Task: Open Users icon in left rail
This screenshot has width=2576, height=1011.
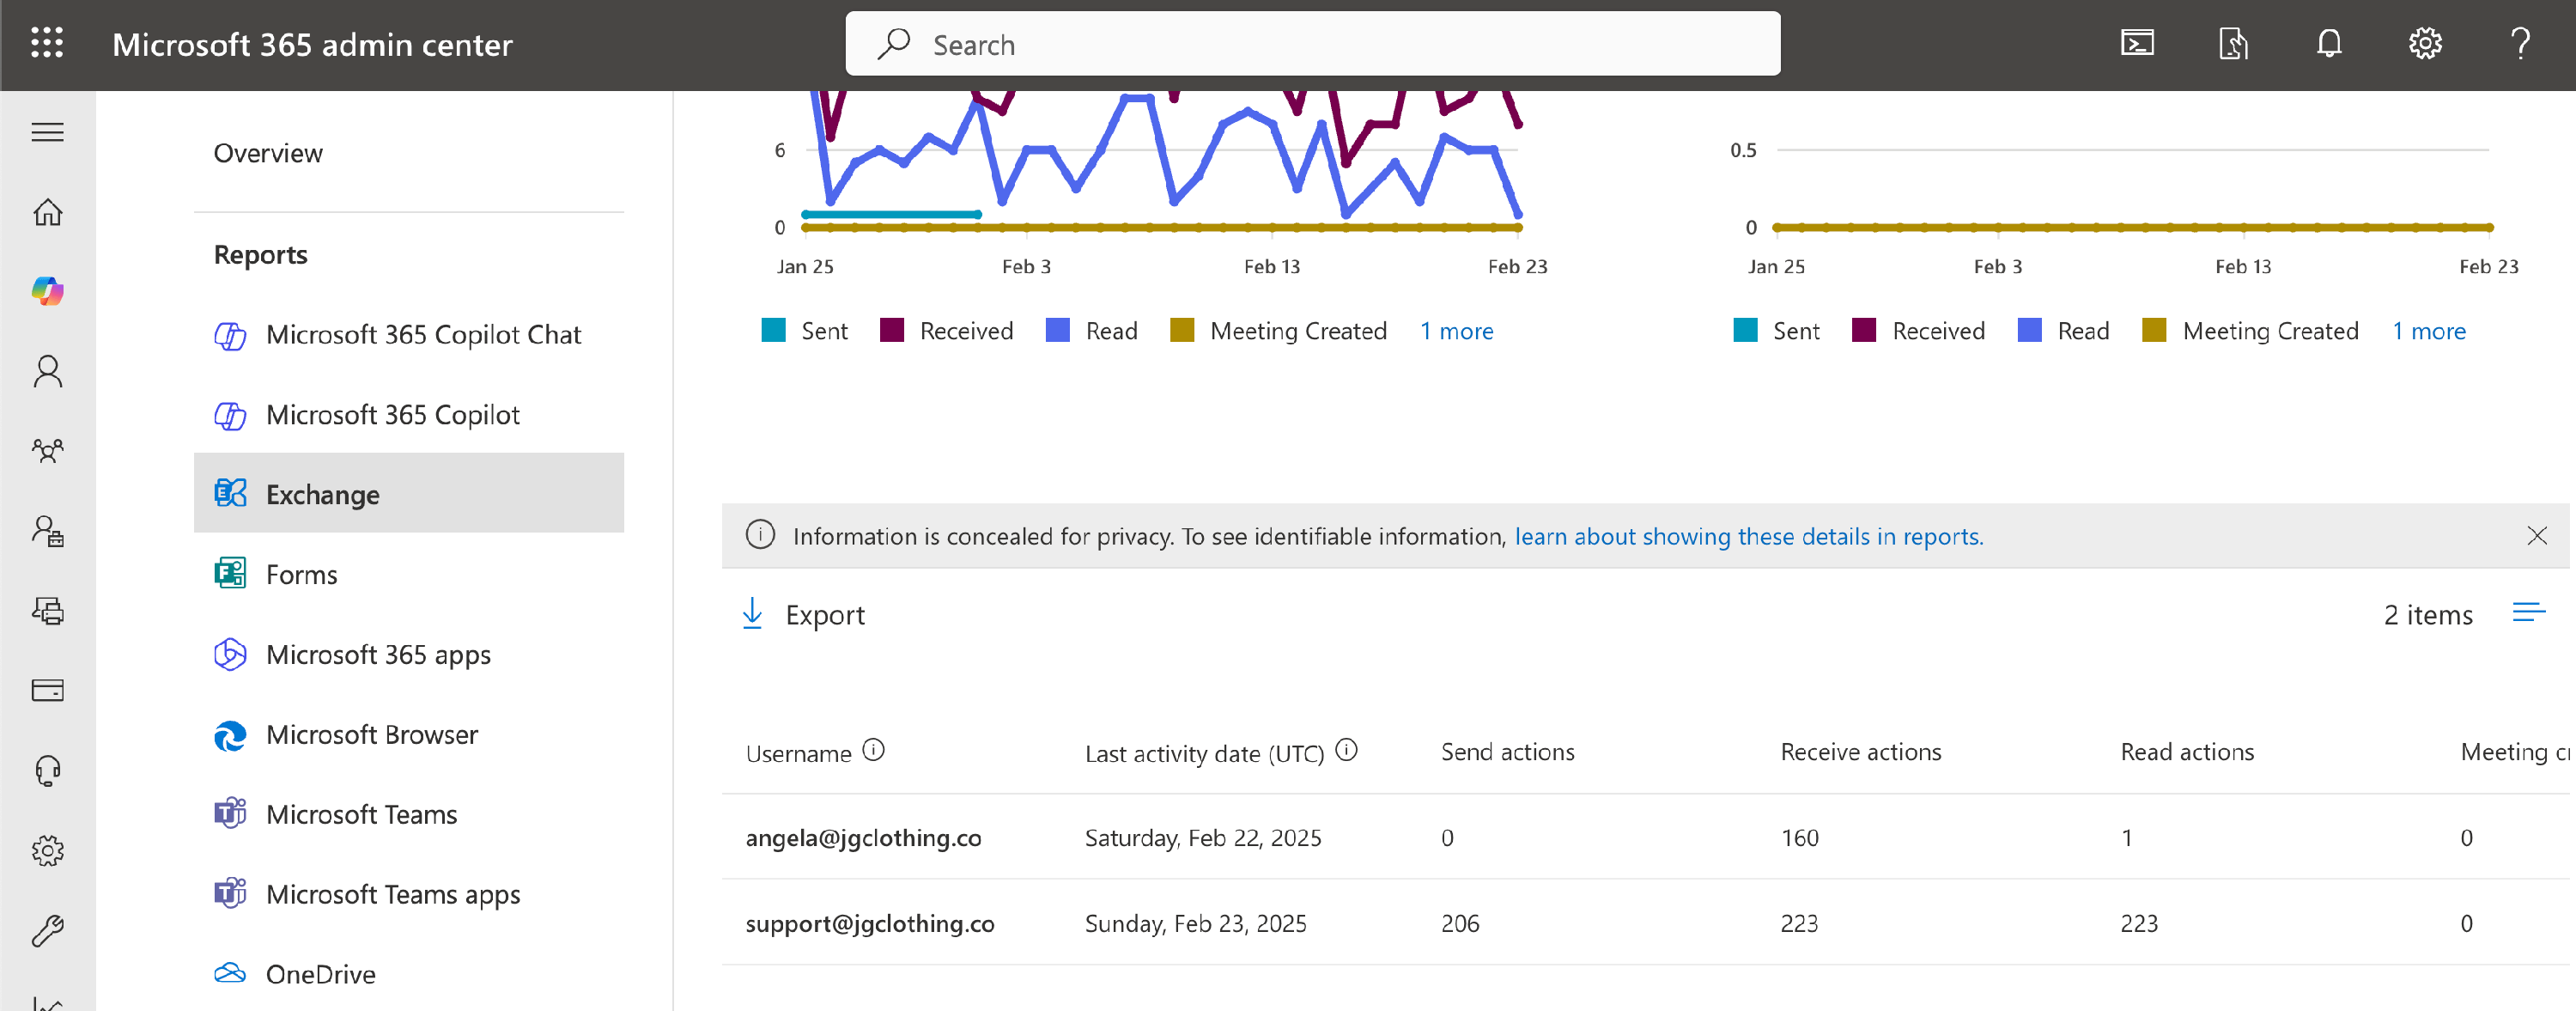Action: pyautogui.click(x=47, y=371)
